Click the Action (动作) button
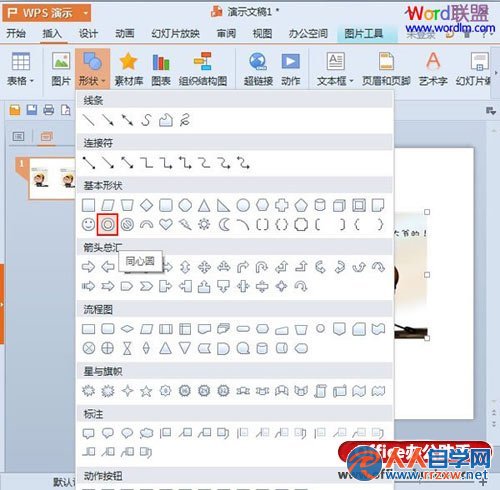 [290, 69]
